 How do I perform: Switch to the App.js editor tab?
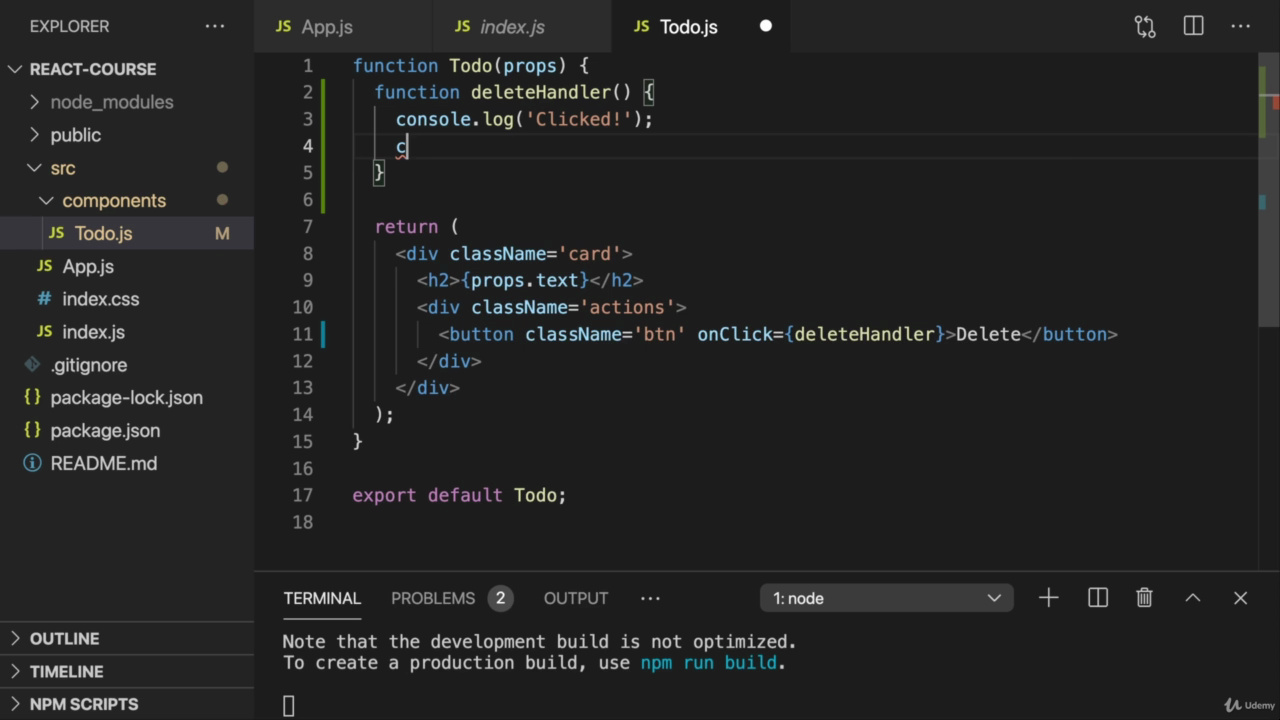click(x=326, y=27)
